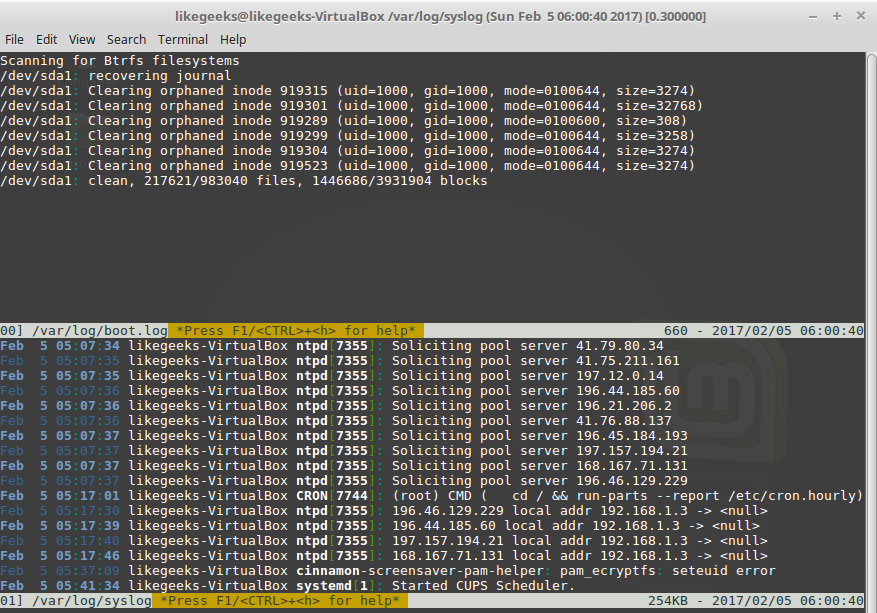Close the terminal window

(x=861, y=16)
